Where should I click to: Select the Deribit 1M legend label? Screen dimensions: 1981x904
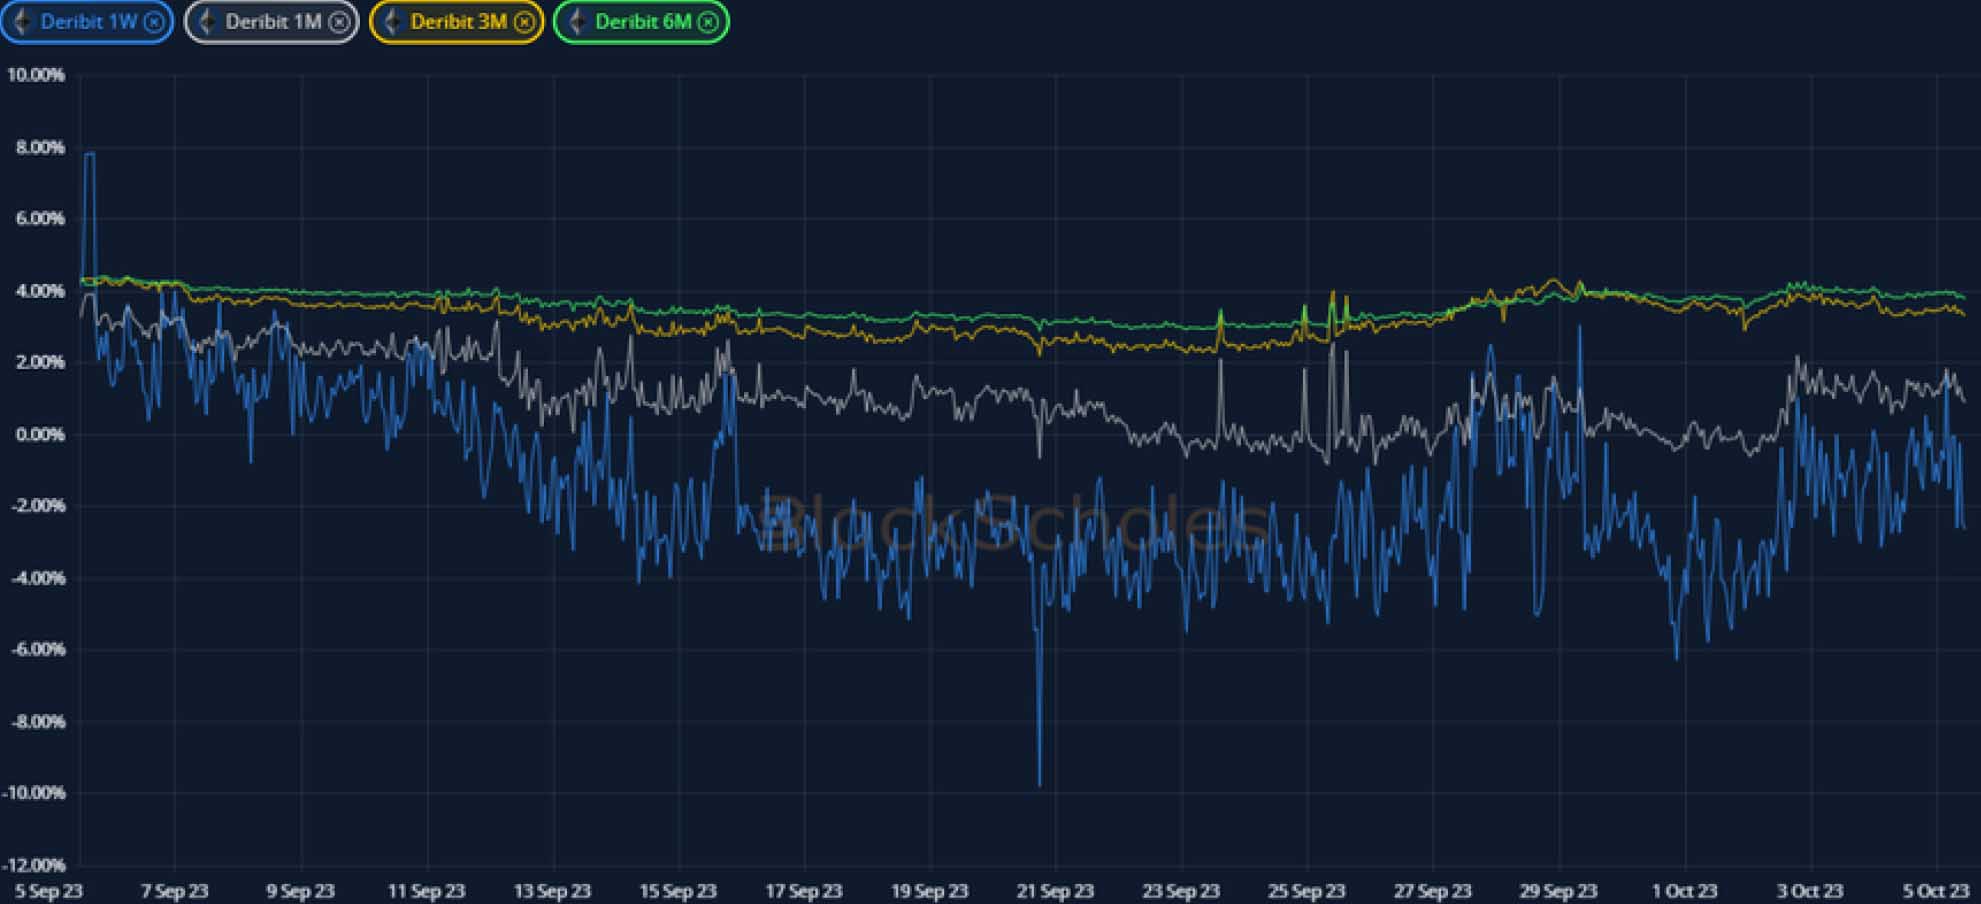[x=273, y=22]
